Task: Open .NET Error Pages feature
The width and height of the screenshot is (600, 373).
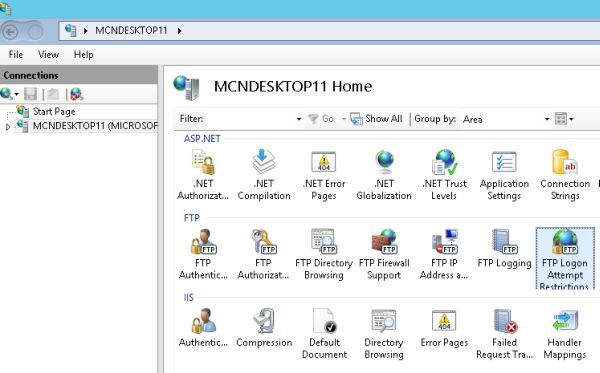Action: tap(324, 175)
